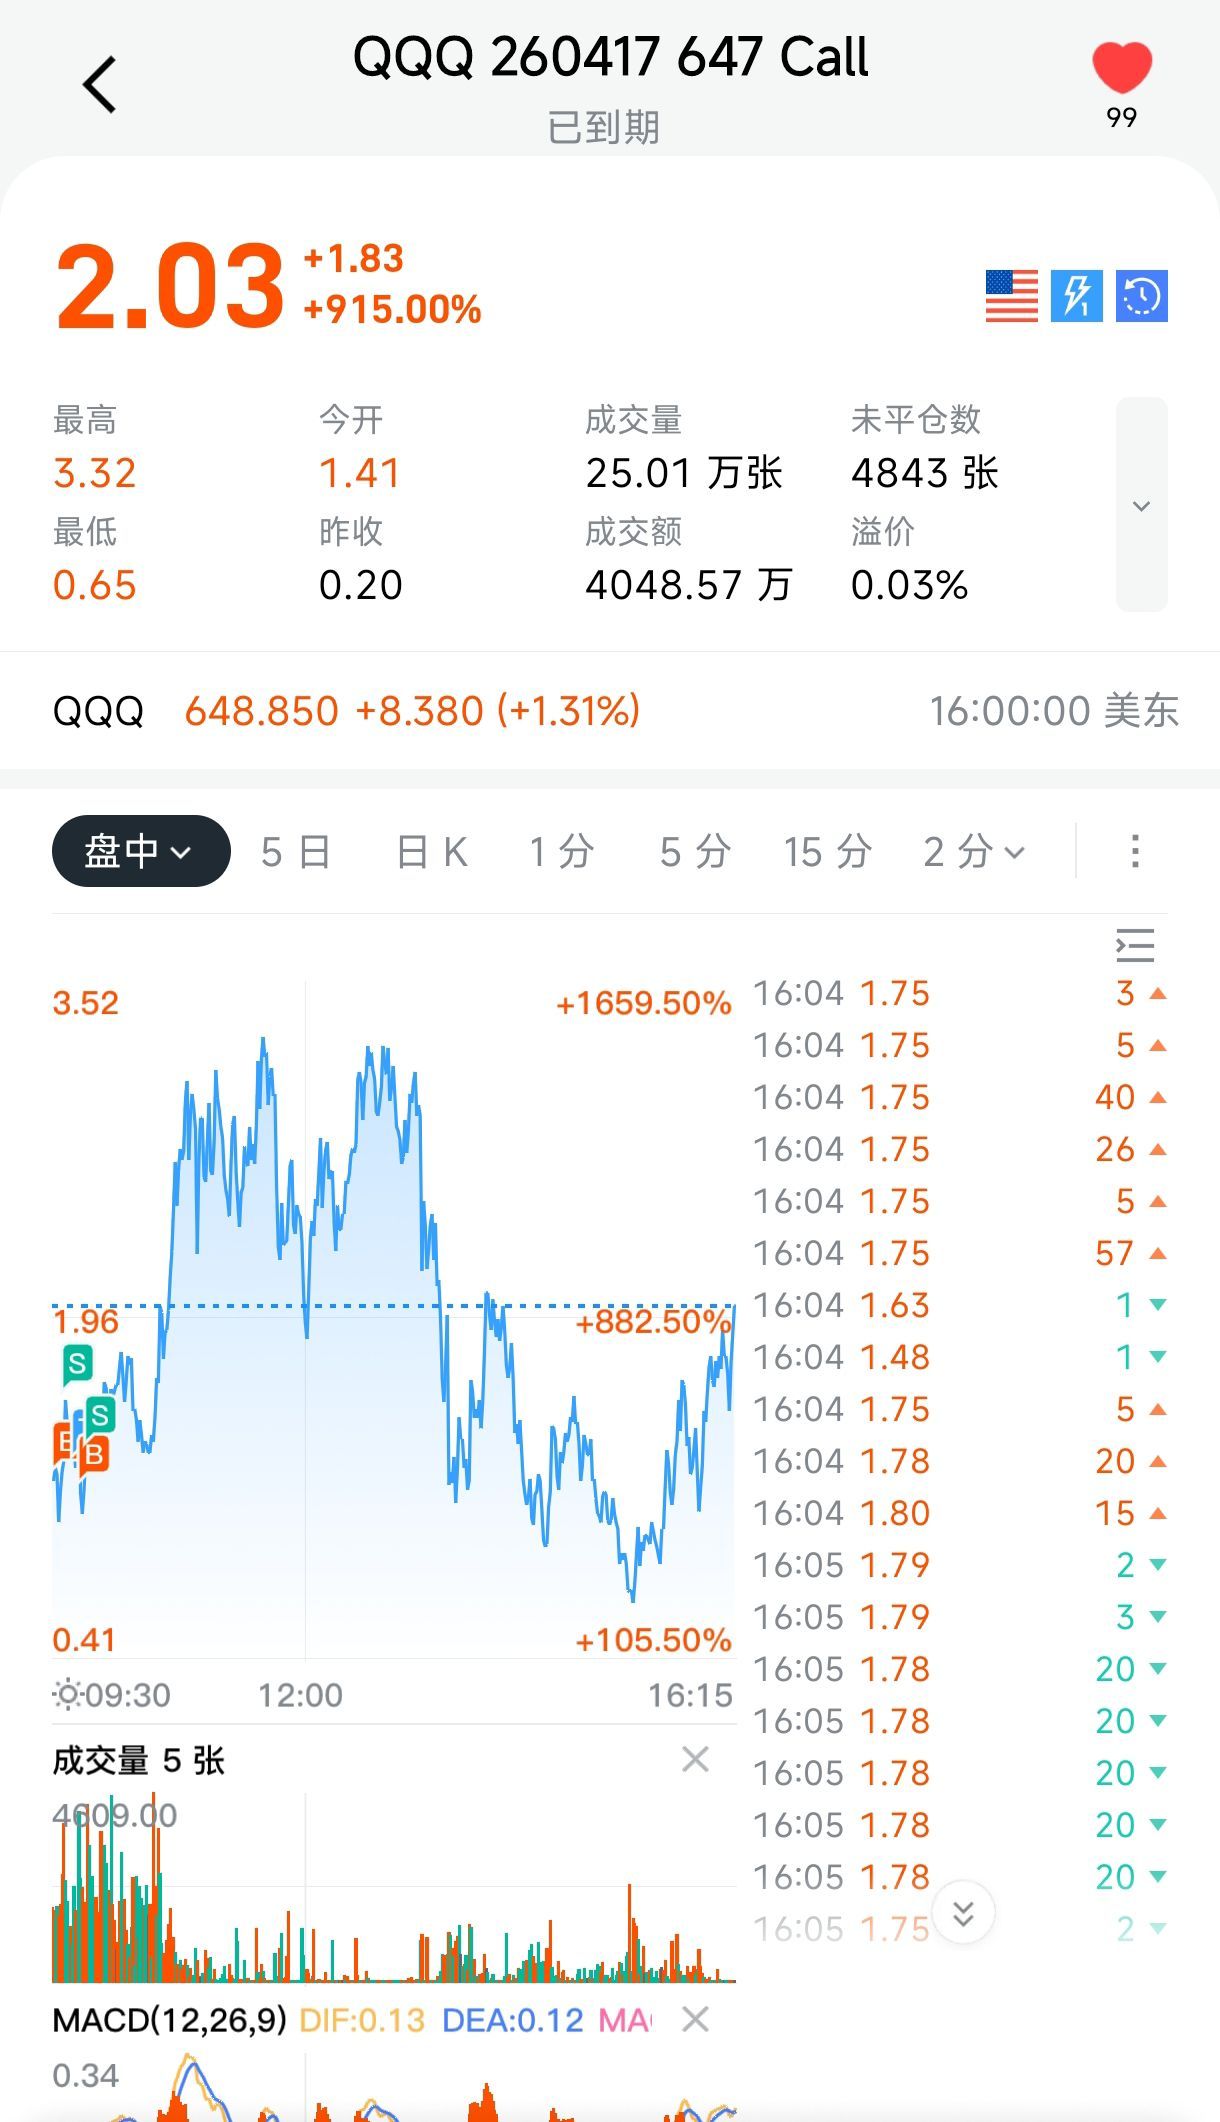The height and width of the screenshot is (2122, 1220).
Task: Tap the double-chevron scroll-down button
Action: click(963, 1913)
